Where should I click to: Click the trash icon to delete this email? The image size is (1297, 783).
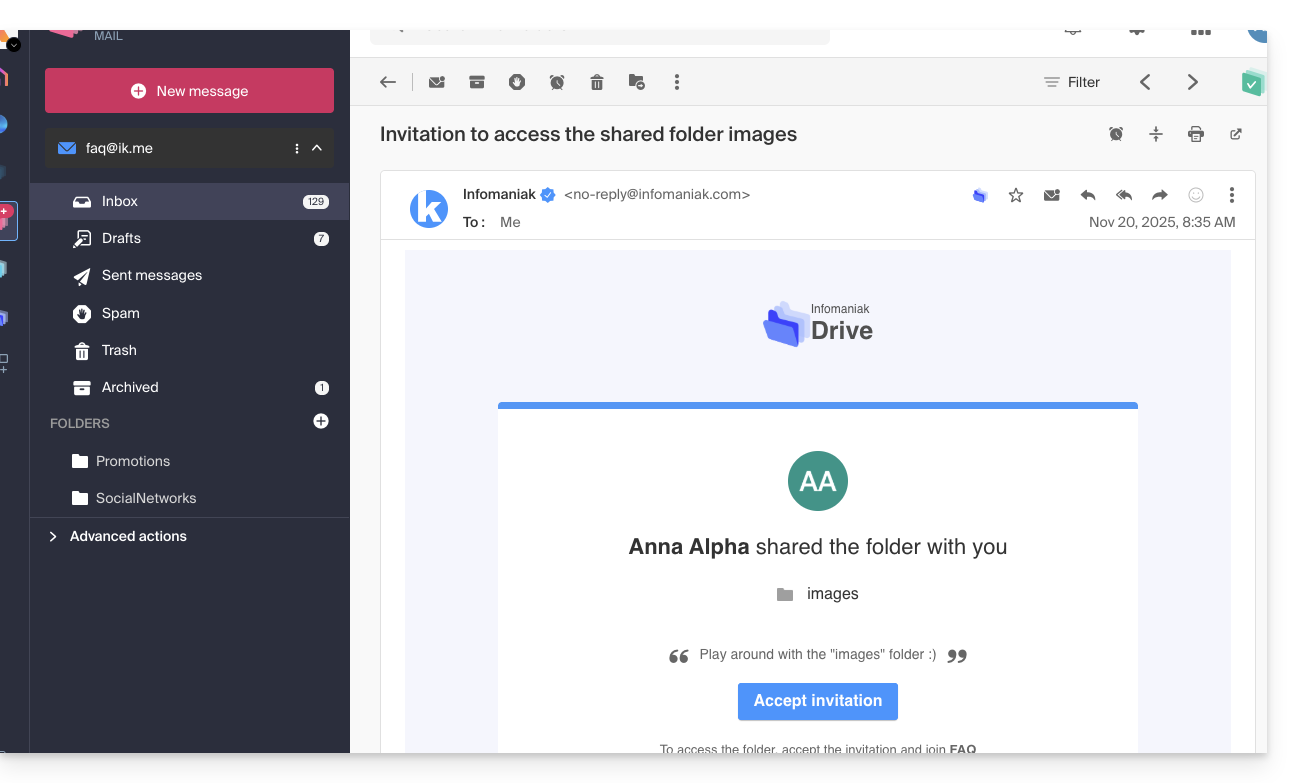[597, 83]
